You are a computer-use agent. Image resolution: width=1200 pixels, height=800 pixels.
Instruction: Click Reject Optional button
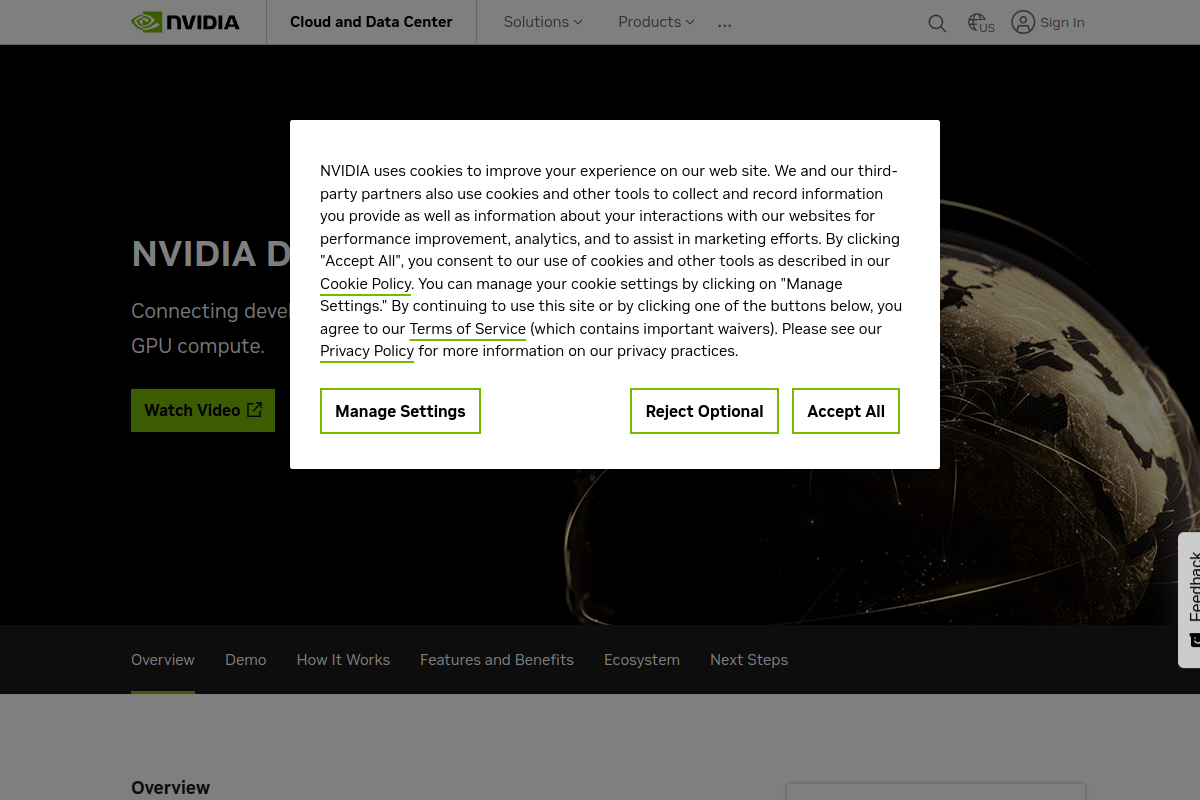[704, 411]
